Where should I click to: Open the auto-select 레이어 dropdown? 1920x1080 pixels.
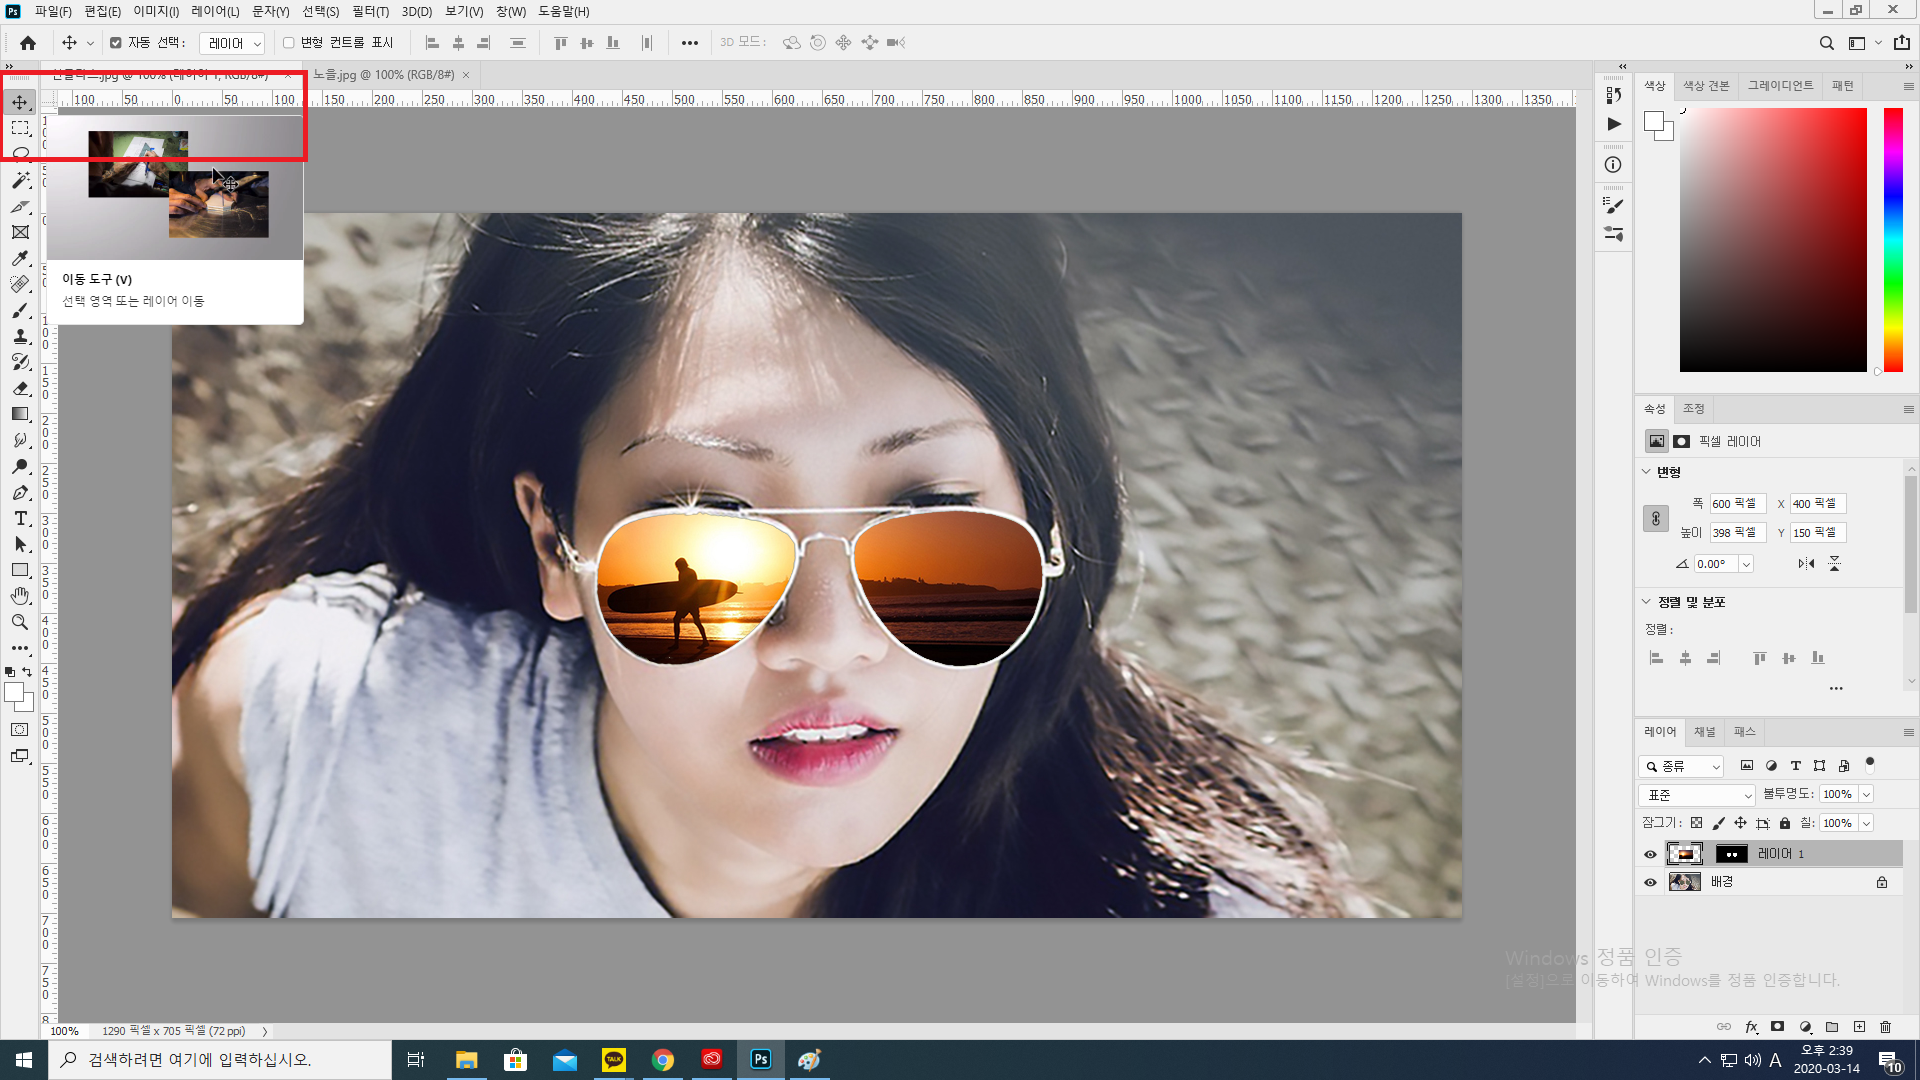[x=232, y=43]
